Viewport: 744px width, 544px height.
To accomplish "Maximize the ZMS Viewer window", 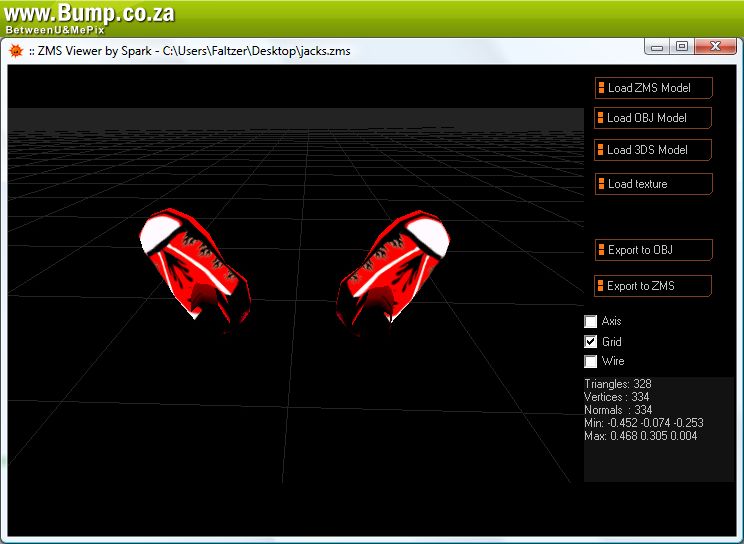I will pos(682,47).
